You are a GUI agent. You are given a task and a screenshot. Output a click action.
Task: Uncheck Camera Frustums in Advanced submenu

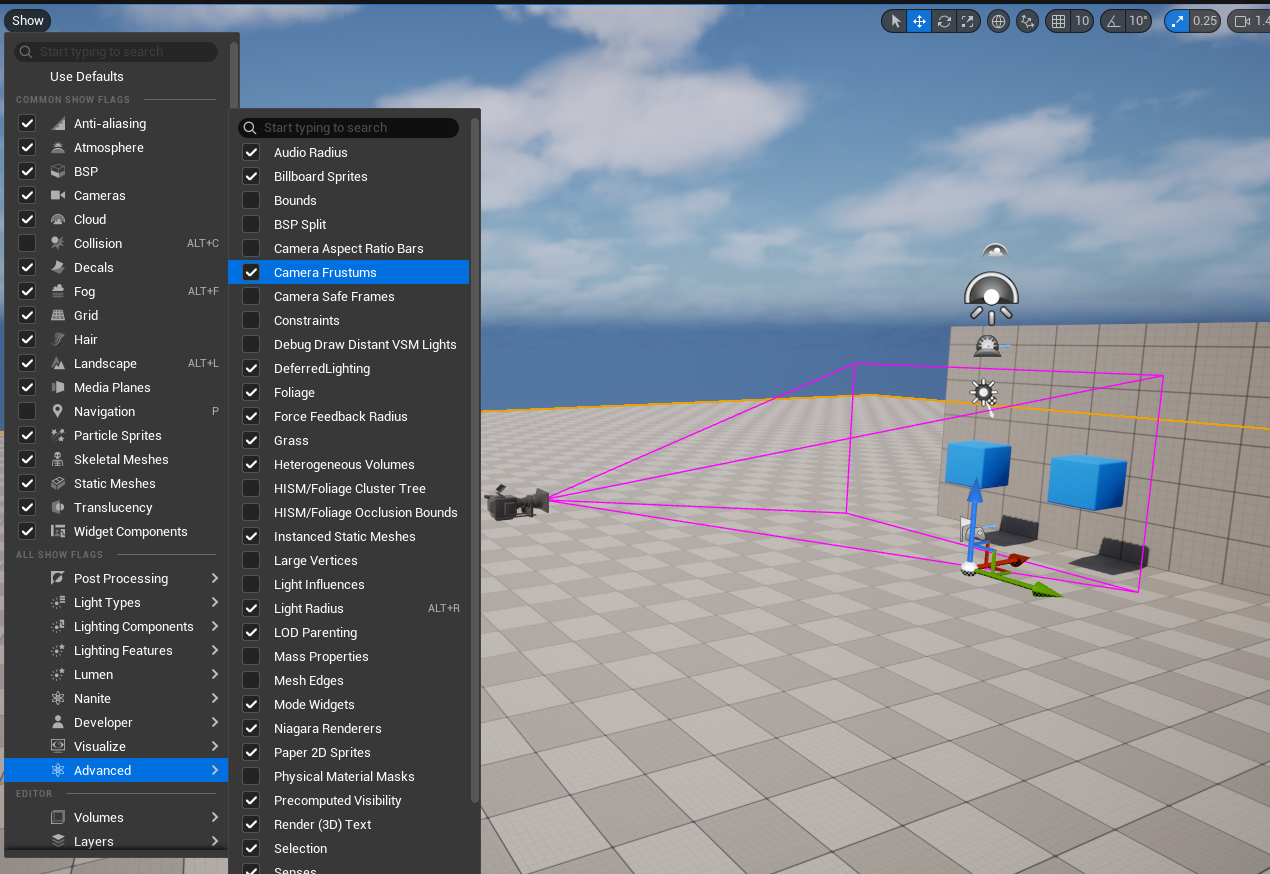click(251, 272)
